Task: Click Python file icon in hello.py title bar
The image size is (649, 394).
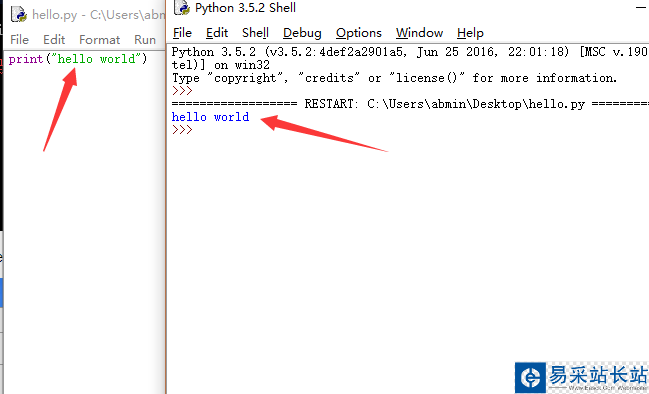Action: pos(19,14)
